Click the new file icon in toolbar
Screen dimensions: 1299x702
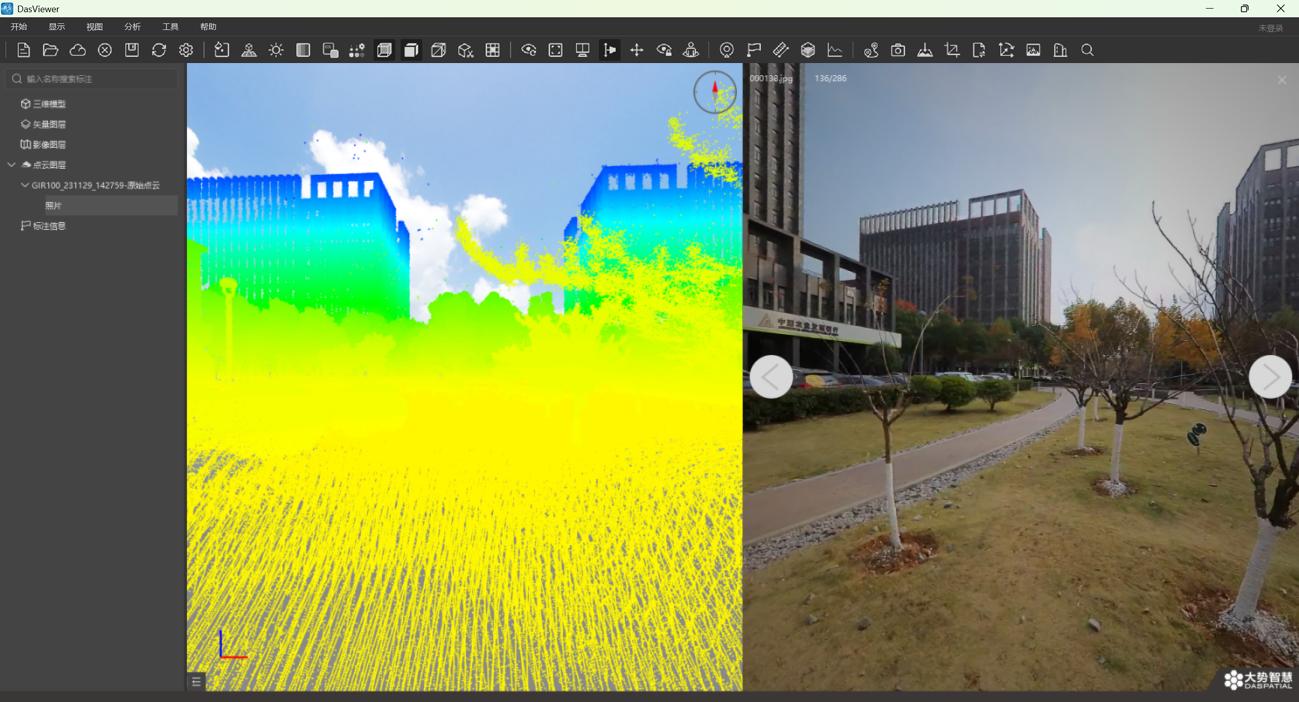tap(24, 50)
